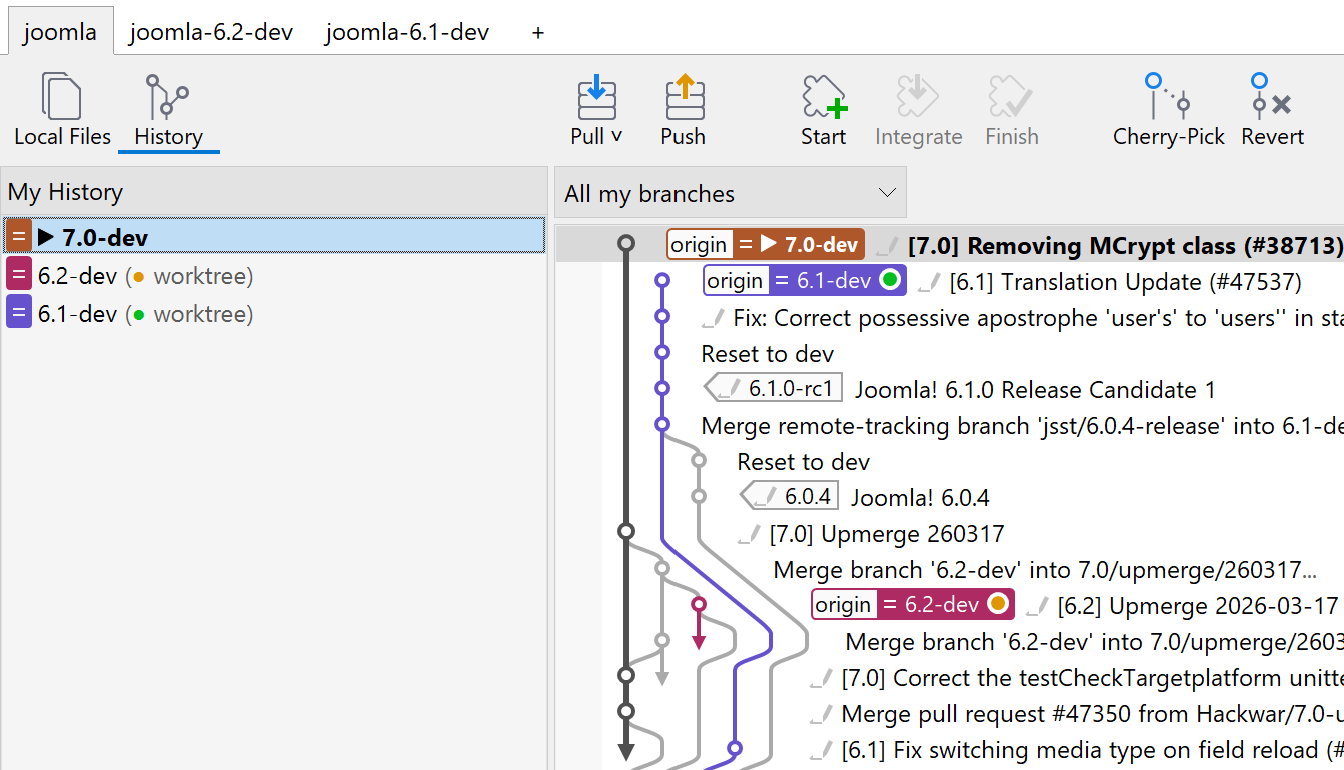This screenshot has height=770, width=1344.
Task: Click the pink color swatch next to 6.2-dev
Action: 18,275
